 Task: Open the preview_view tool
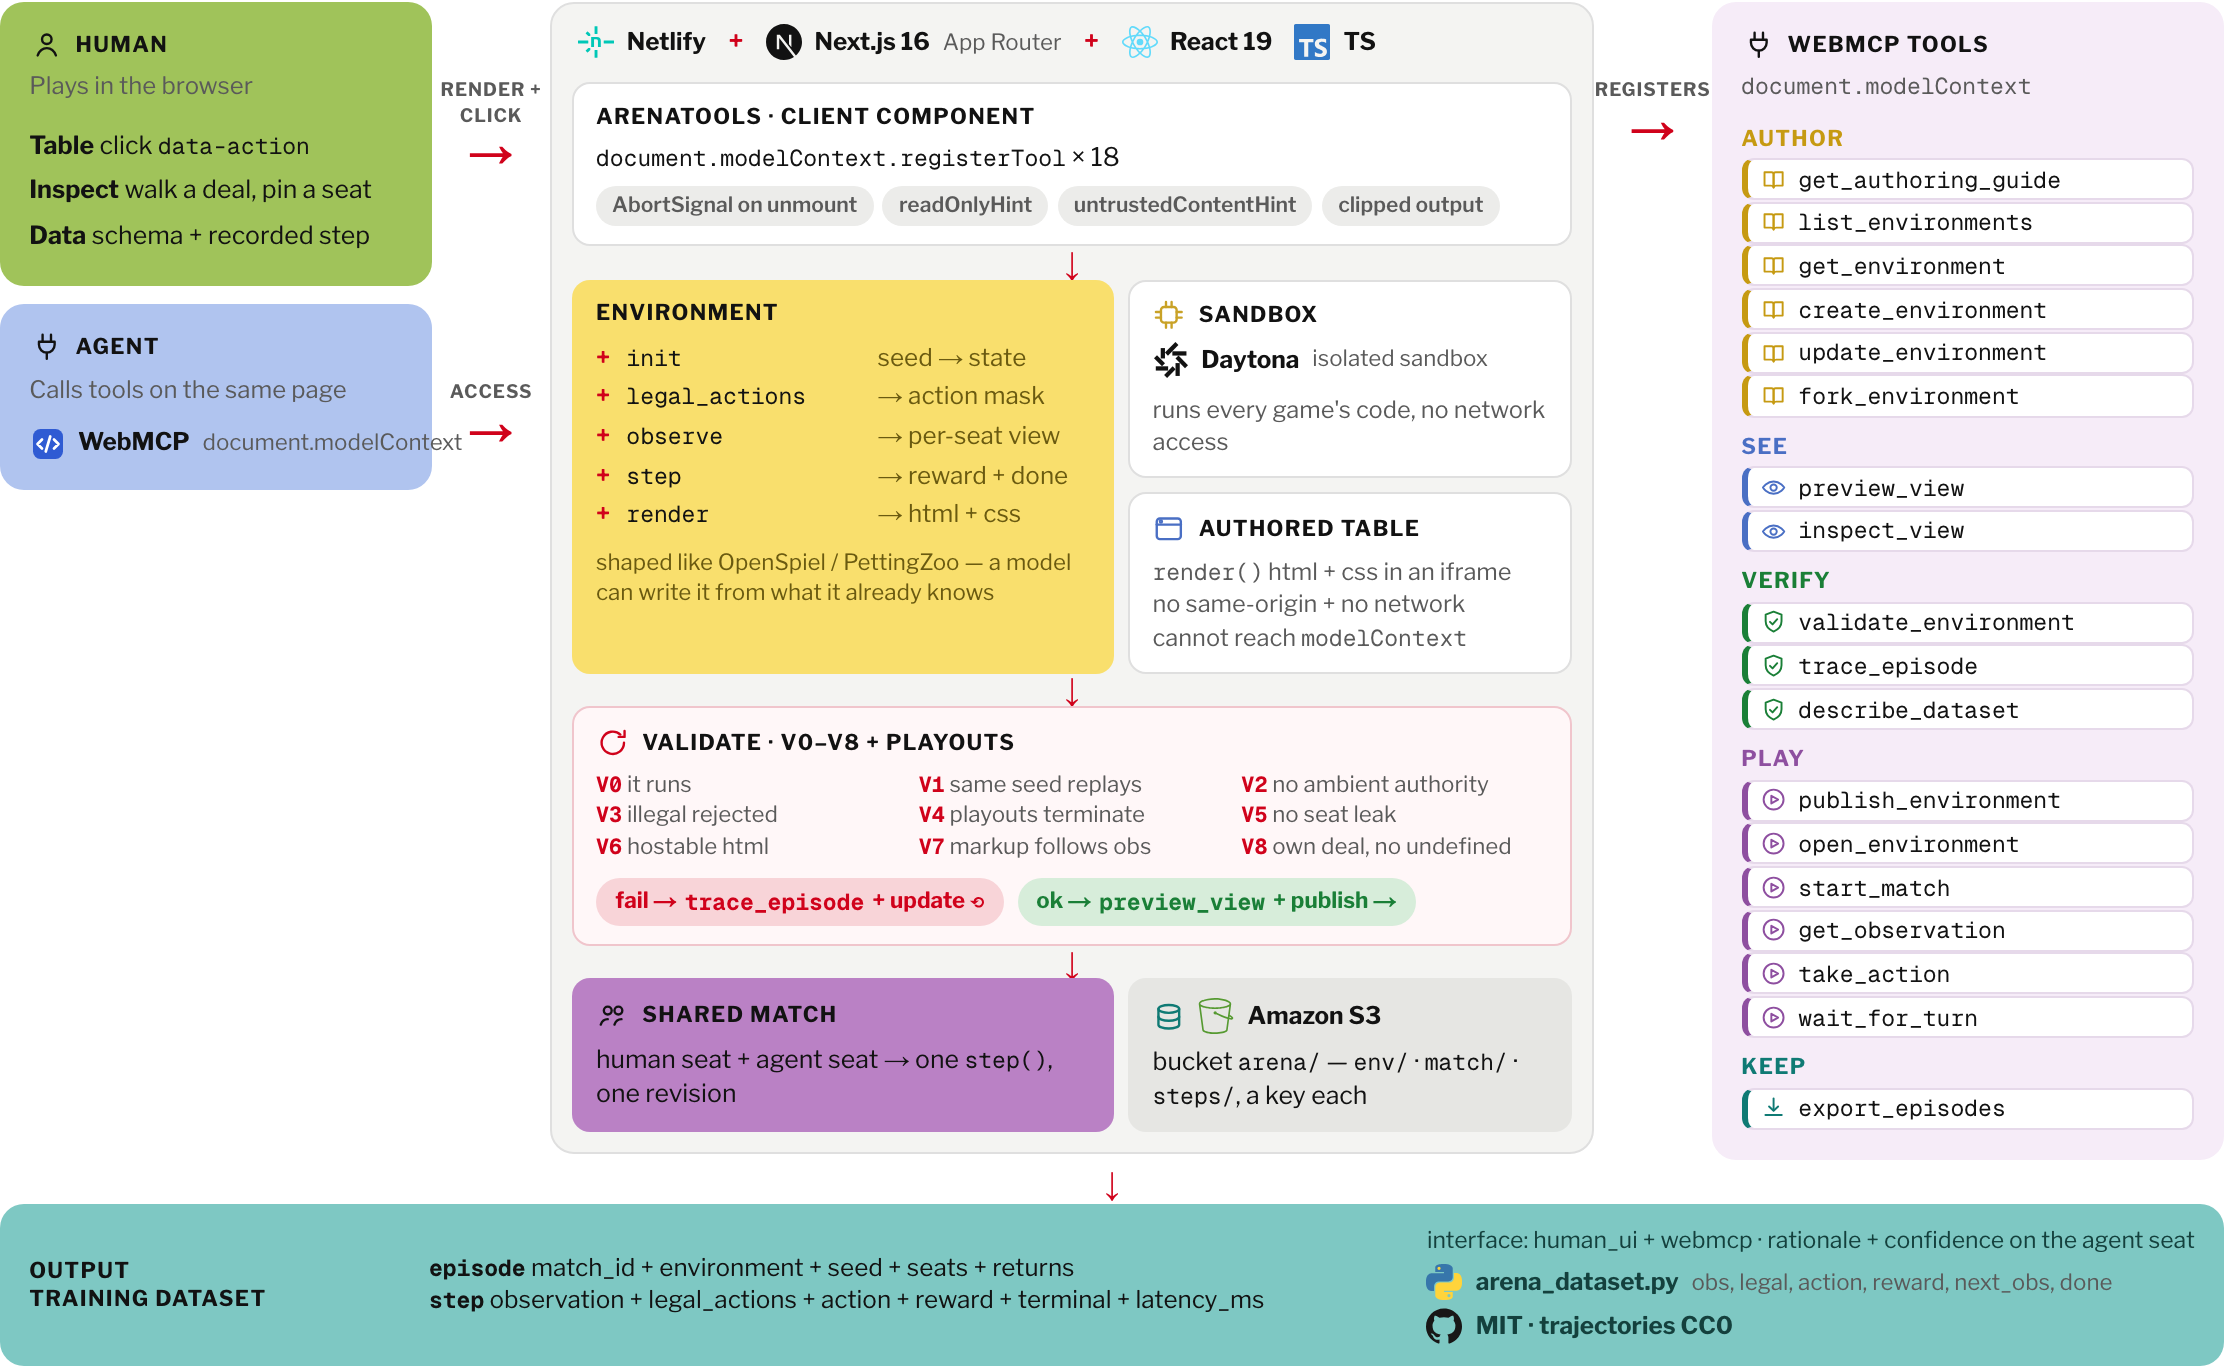click(1967, 488)
